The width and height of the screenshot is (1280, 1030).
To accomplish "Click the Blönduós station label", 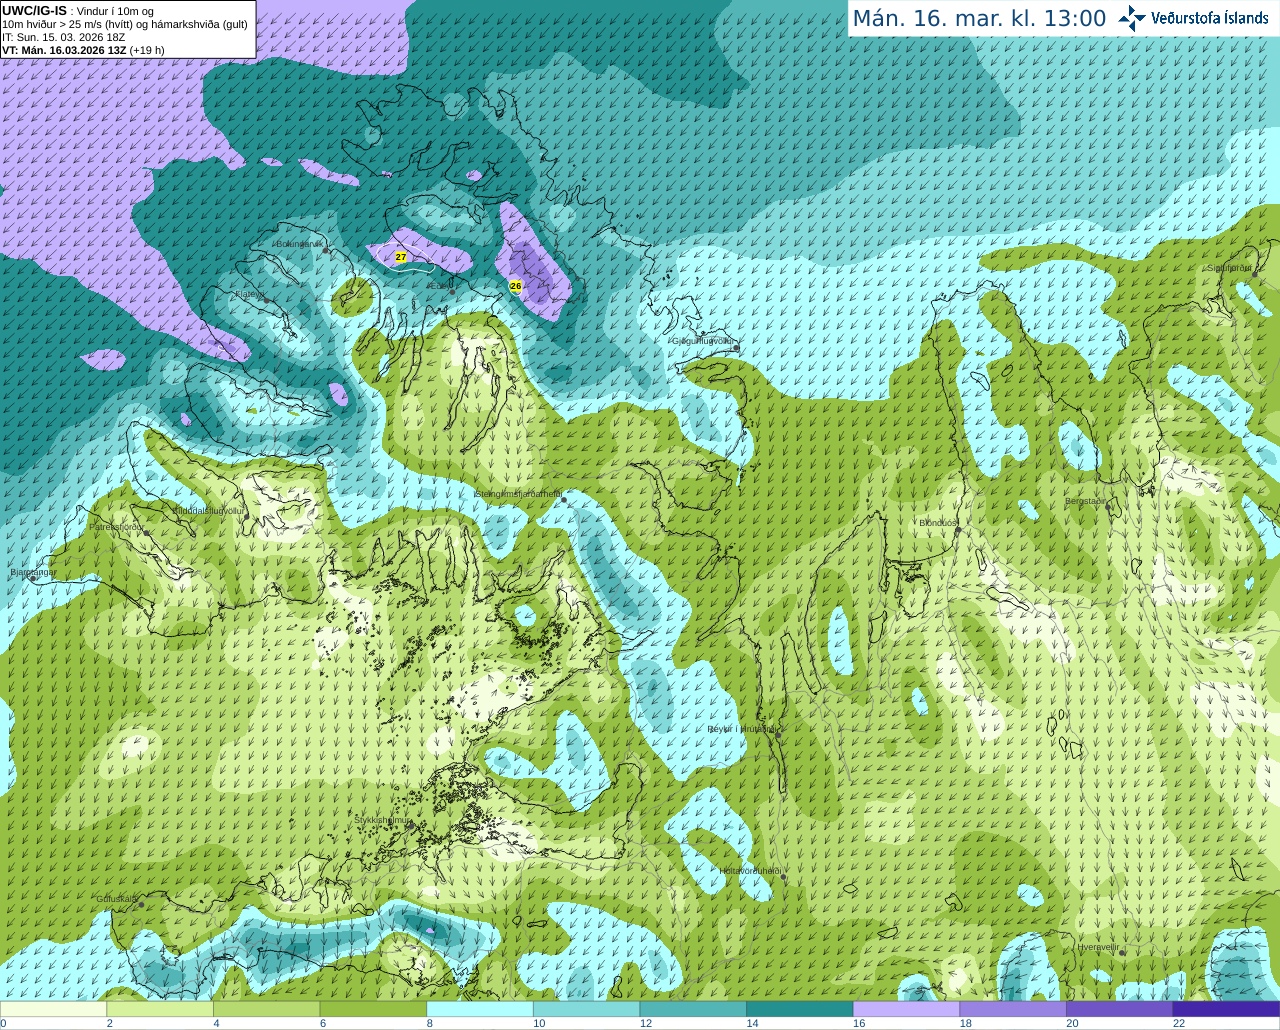I will tap(938, 523).
